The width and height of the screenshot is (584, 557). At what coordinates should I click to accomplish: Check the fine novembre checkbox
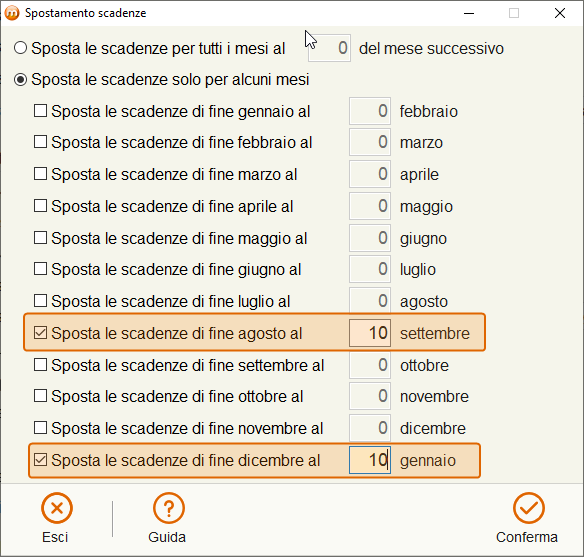pos(40,428)
